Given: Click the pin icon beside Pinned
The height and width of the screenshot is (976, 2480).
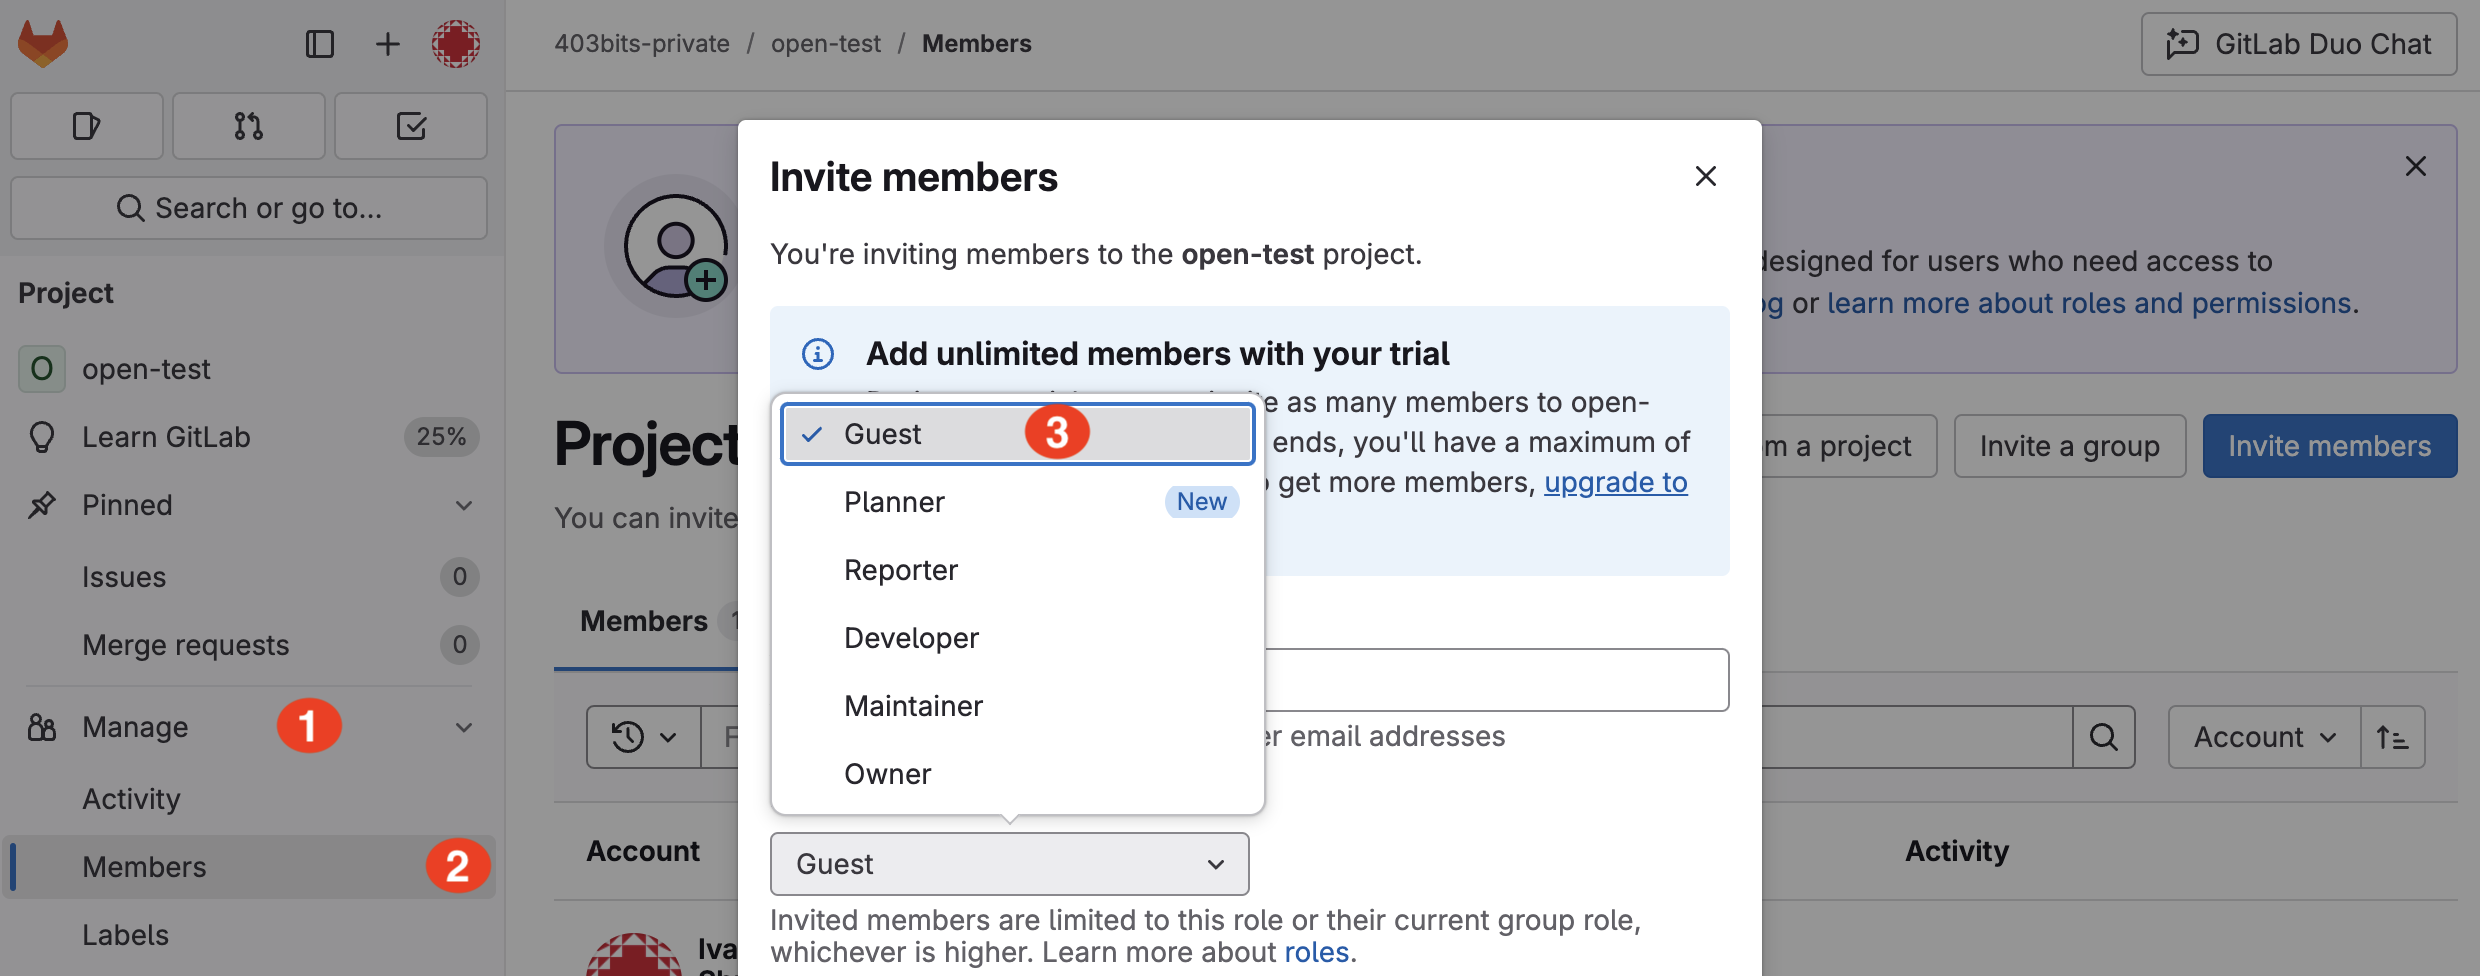Looking at the screenshot, I should click(x=42, y=505).
